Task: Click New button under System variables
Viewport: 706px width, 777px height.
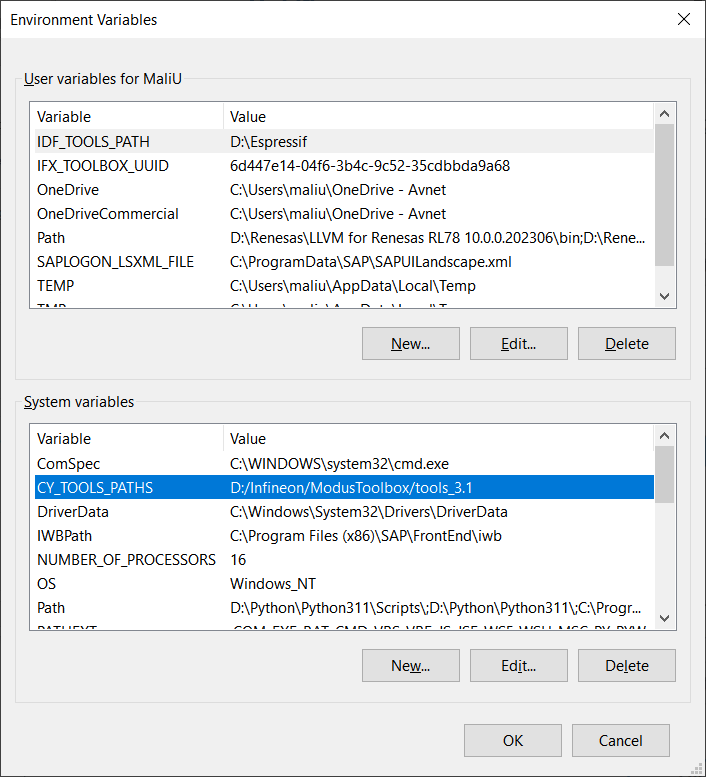Action: pos(410,665)
